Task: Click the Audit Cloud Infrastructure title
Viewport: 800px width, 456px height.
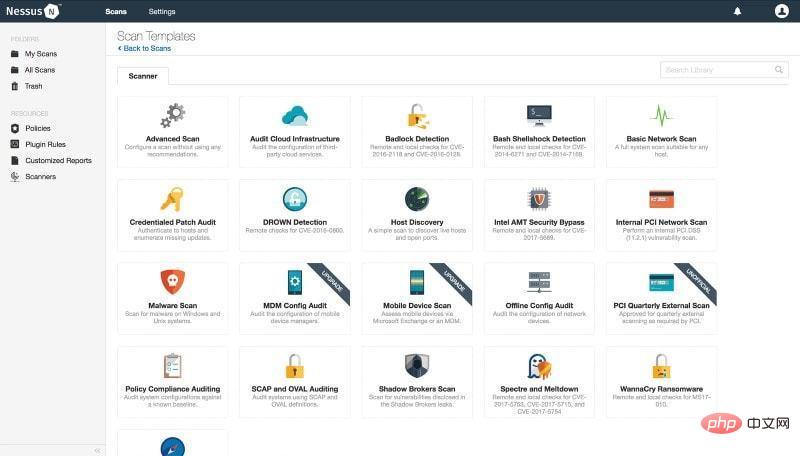Action: pos(295,139)
